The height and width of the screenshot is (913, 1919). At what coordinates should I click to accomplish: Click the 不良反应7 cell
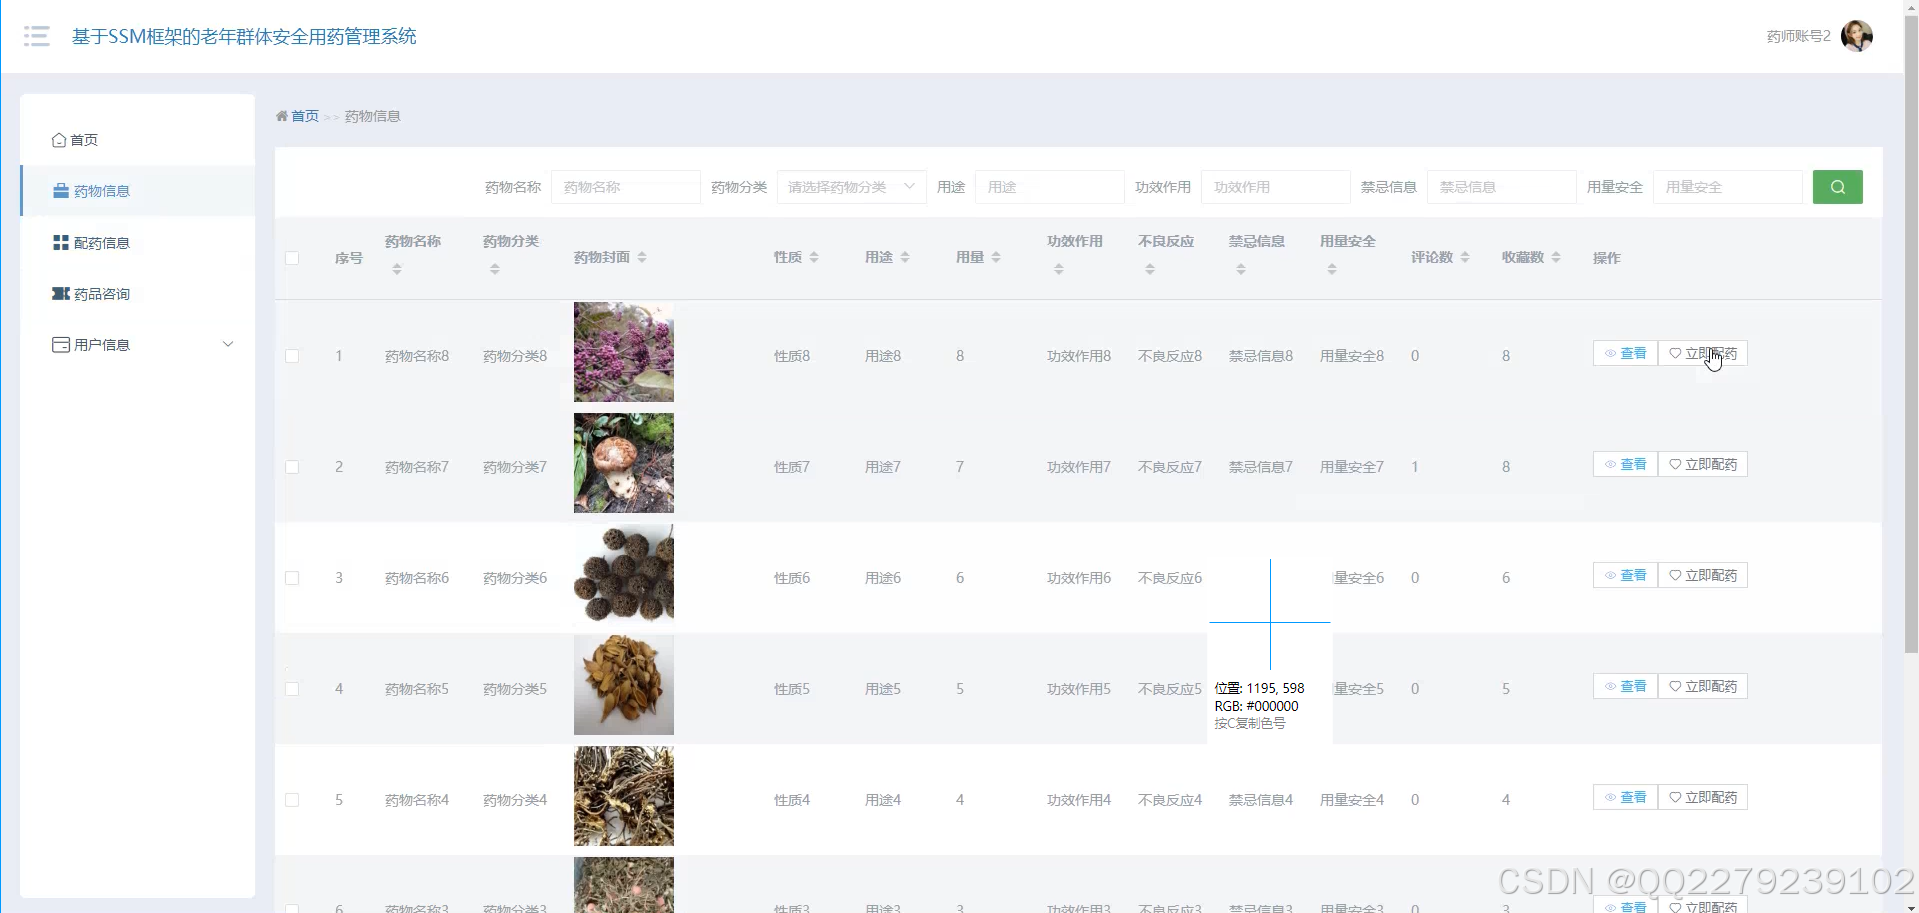click(x=1170, y=467)
